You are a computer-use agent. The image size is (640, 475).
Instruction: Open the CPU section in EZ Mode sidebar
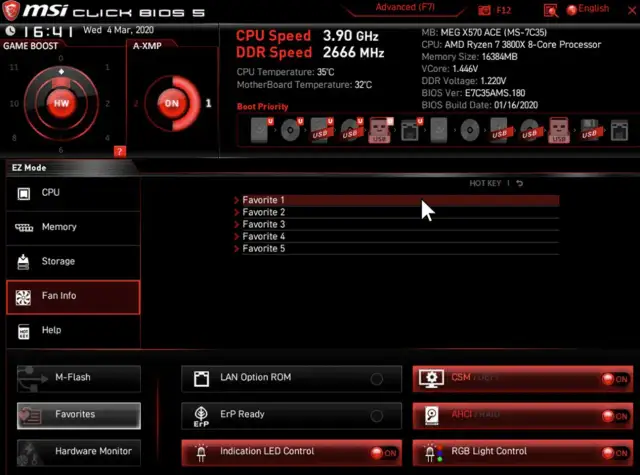(x=73, y=193)
